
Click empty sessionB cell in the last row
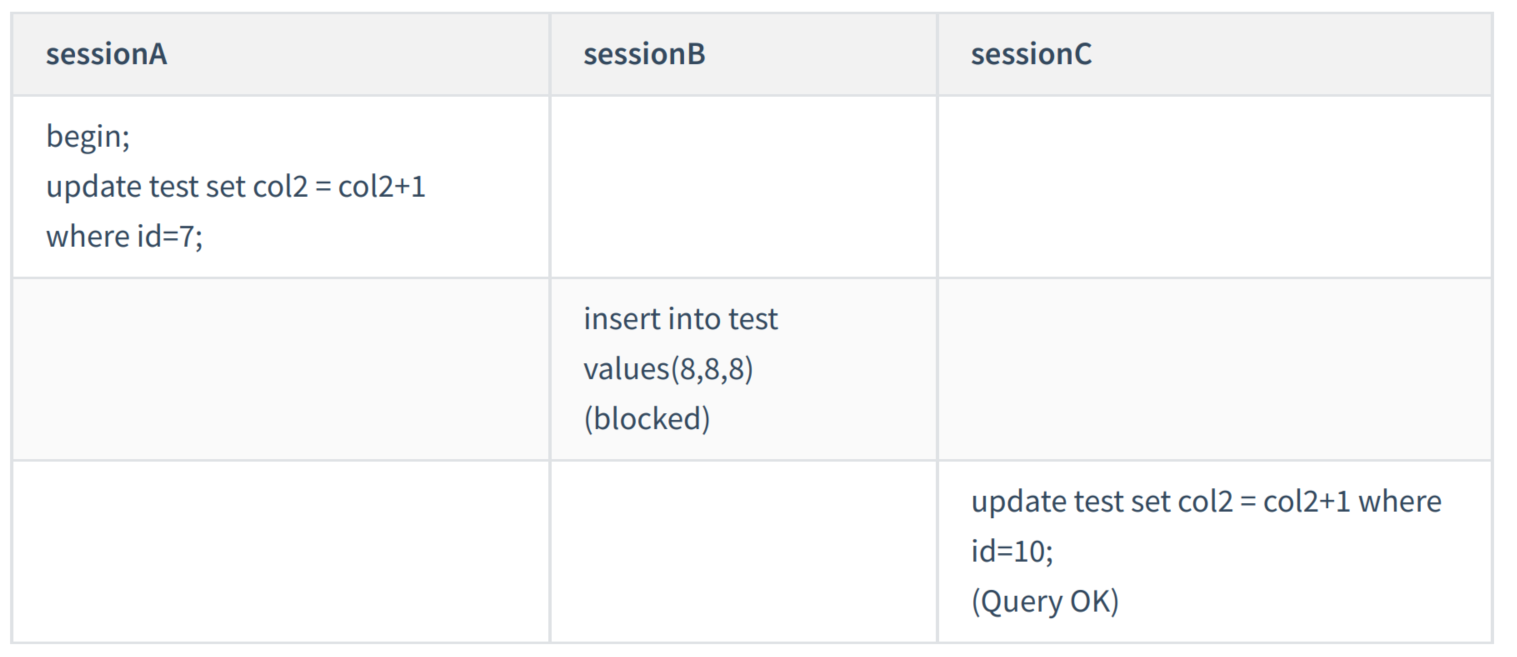pos(742,551)
